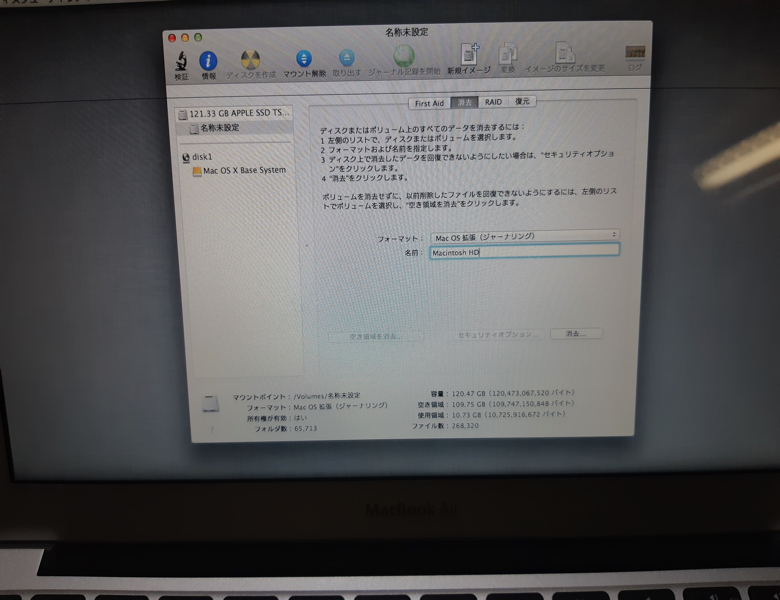Open the フォーマット format dropdown
The width and height of the screenshot is (780, 600).
[x=525, y=236]
